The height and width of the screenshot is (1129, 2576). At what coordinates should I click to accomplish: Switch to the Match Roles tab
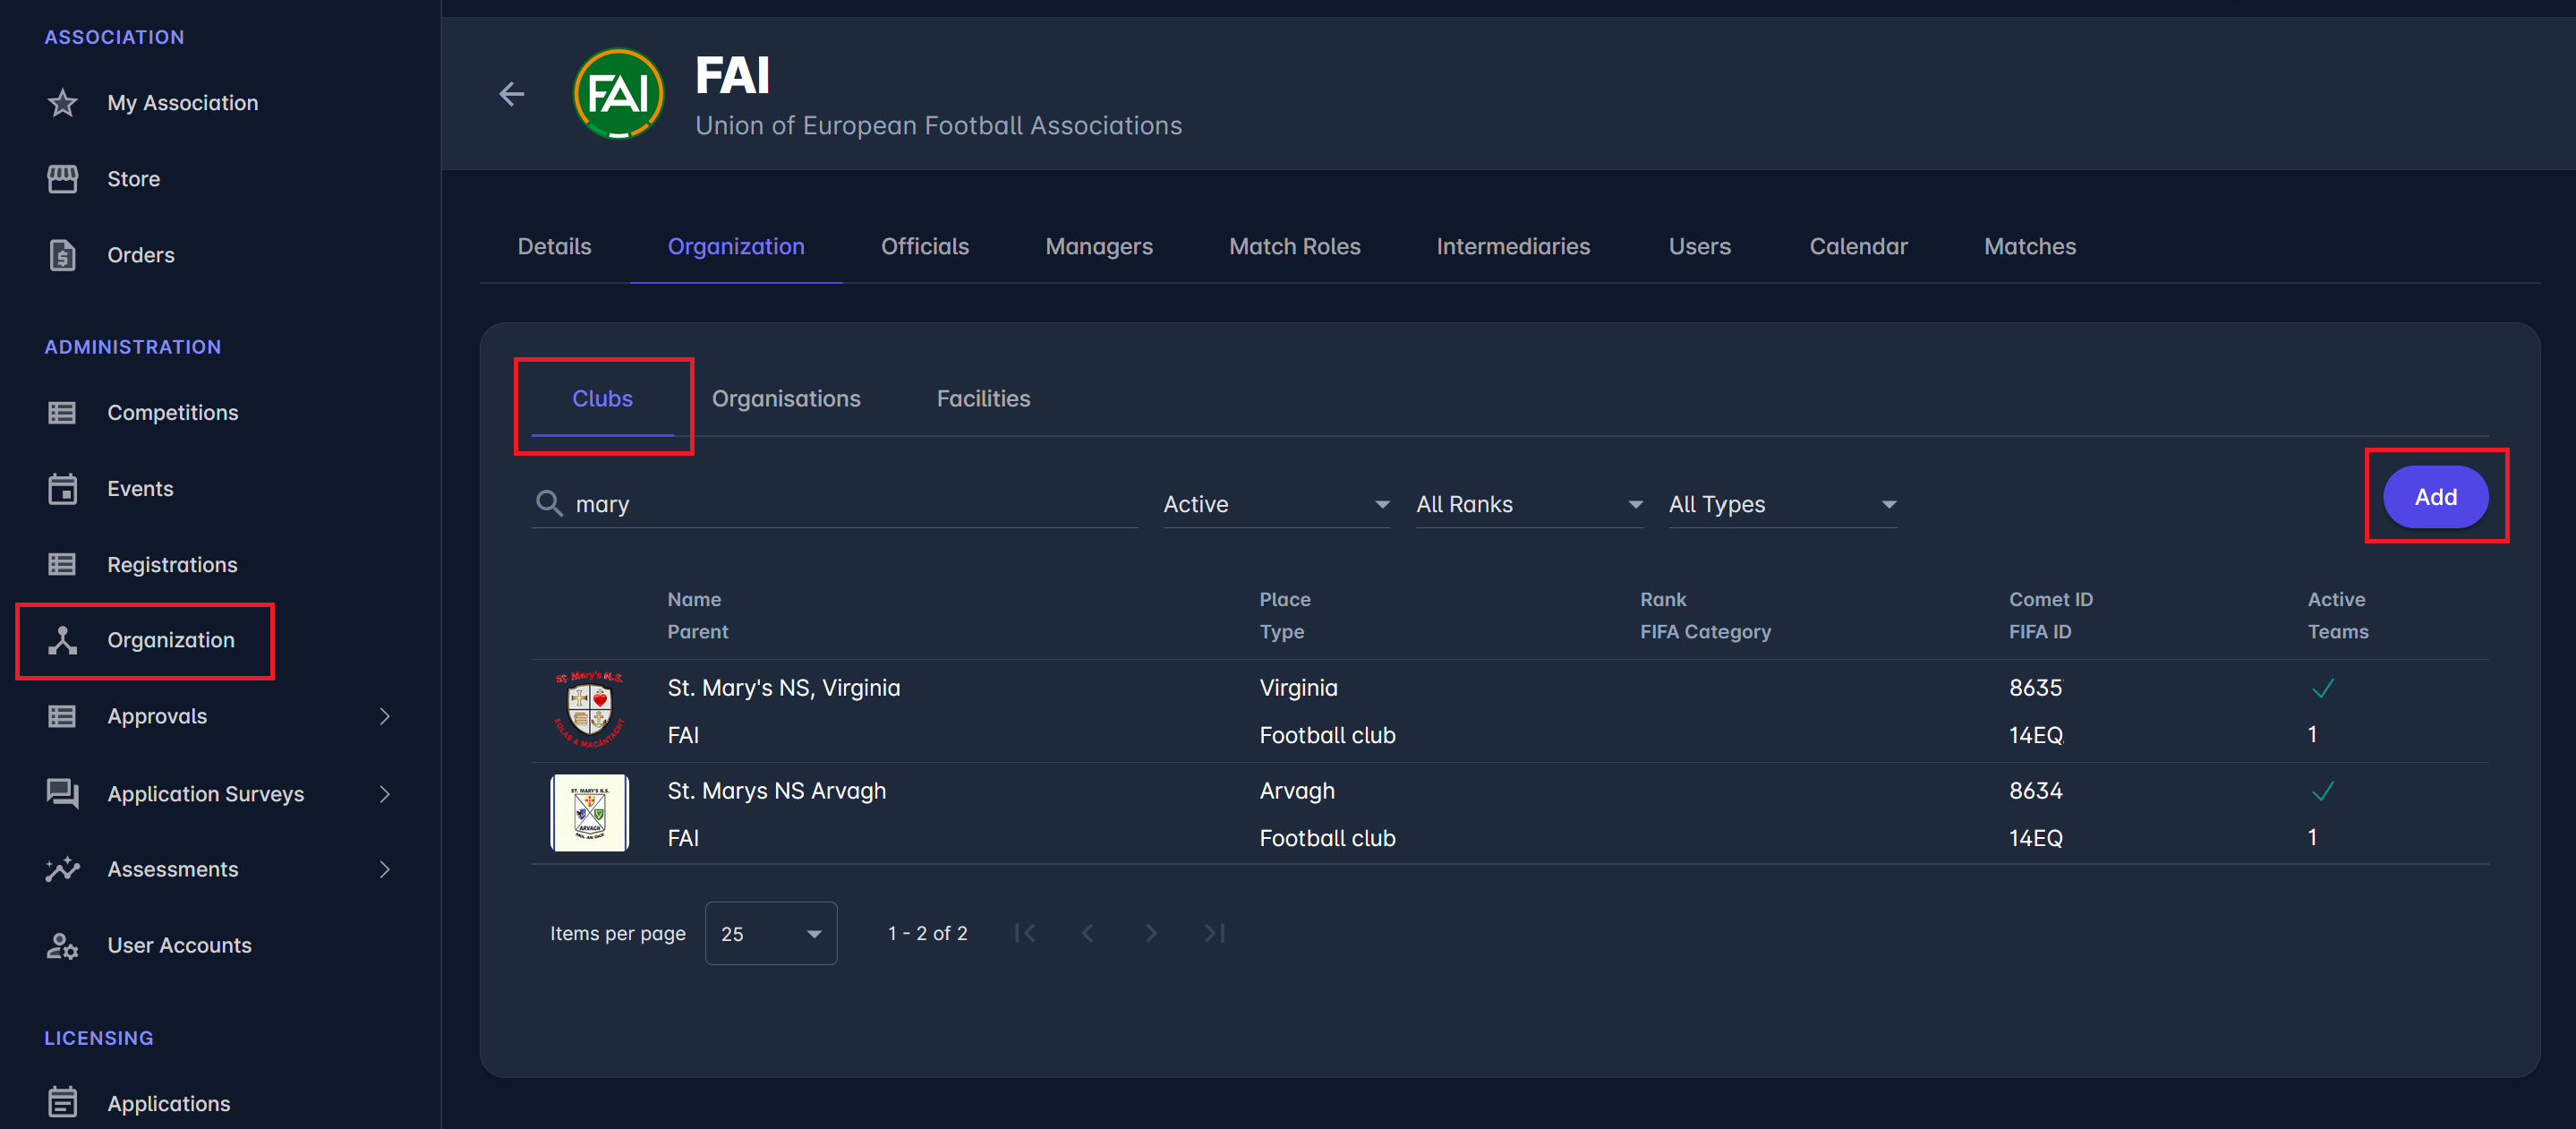1295,246
